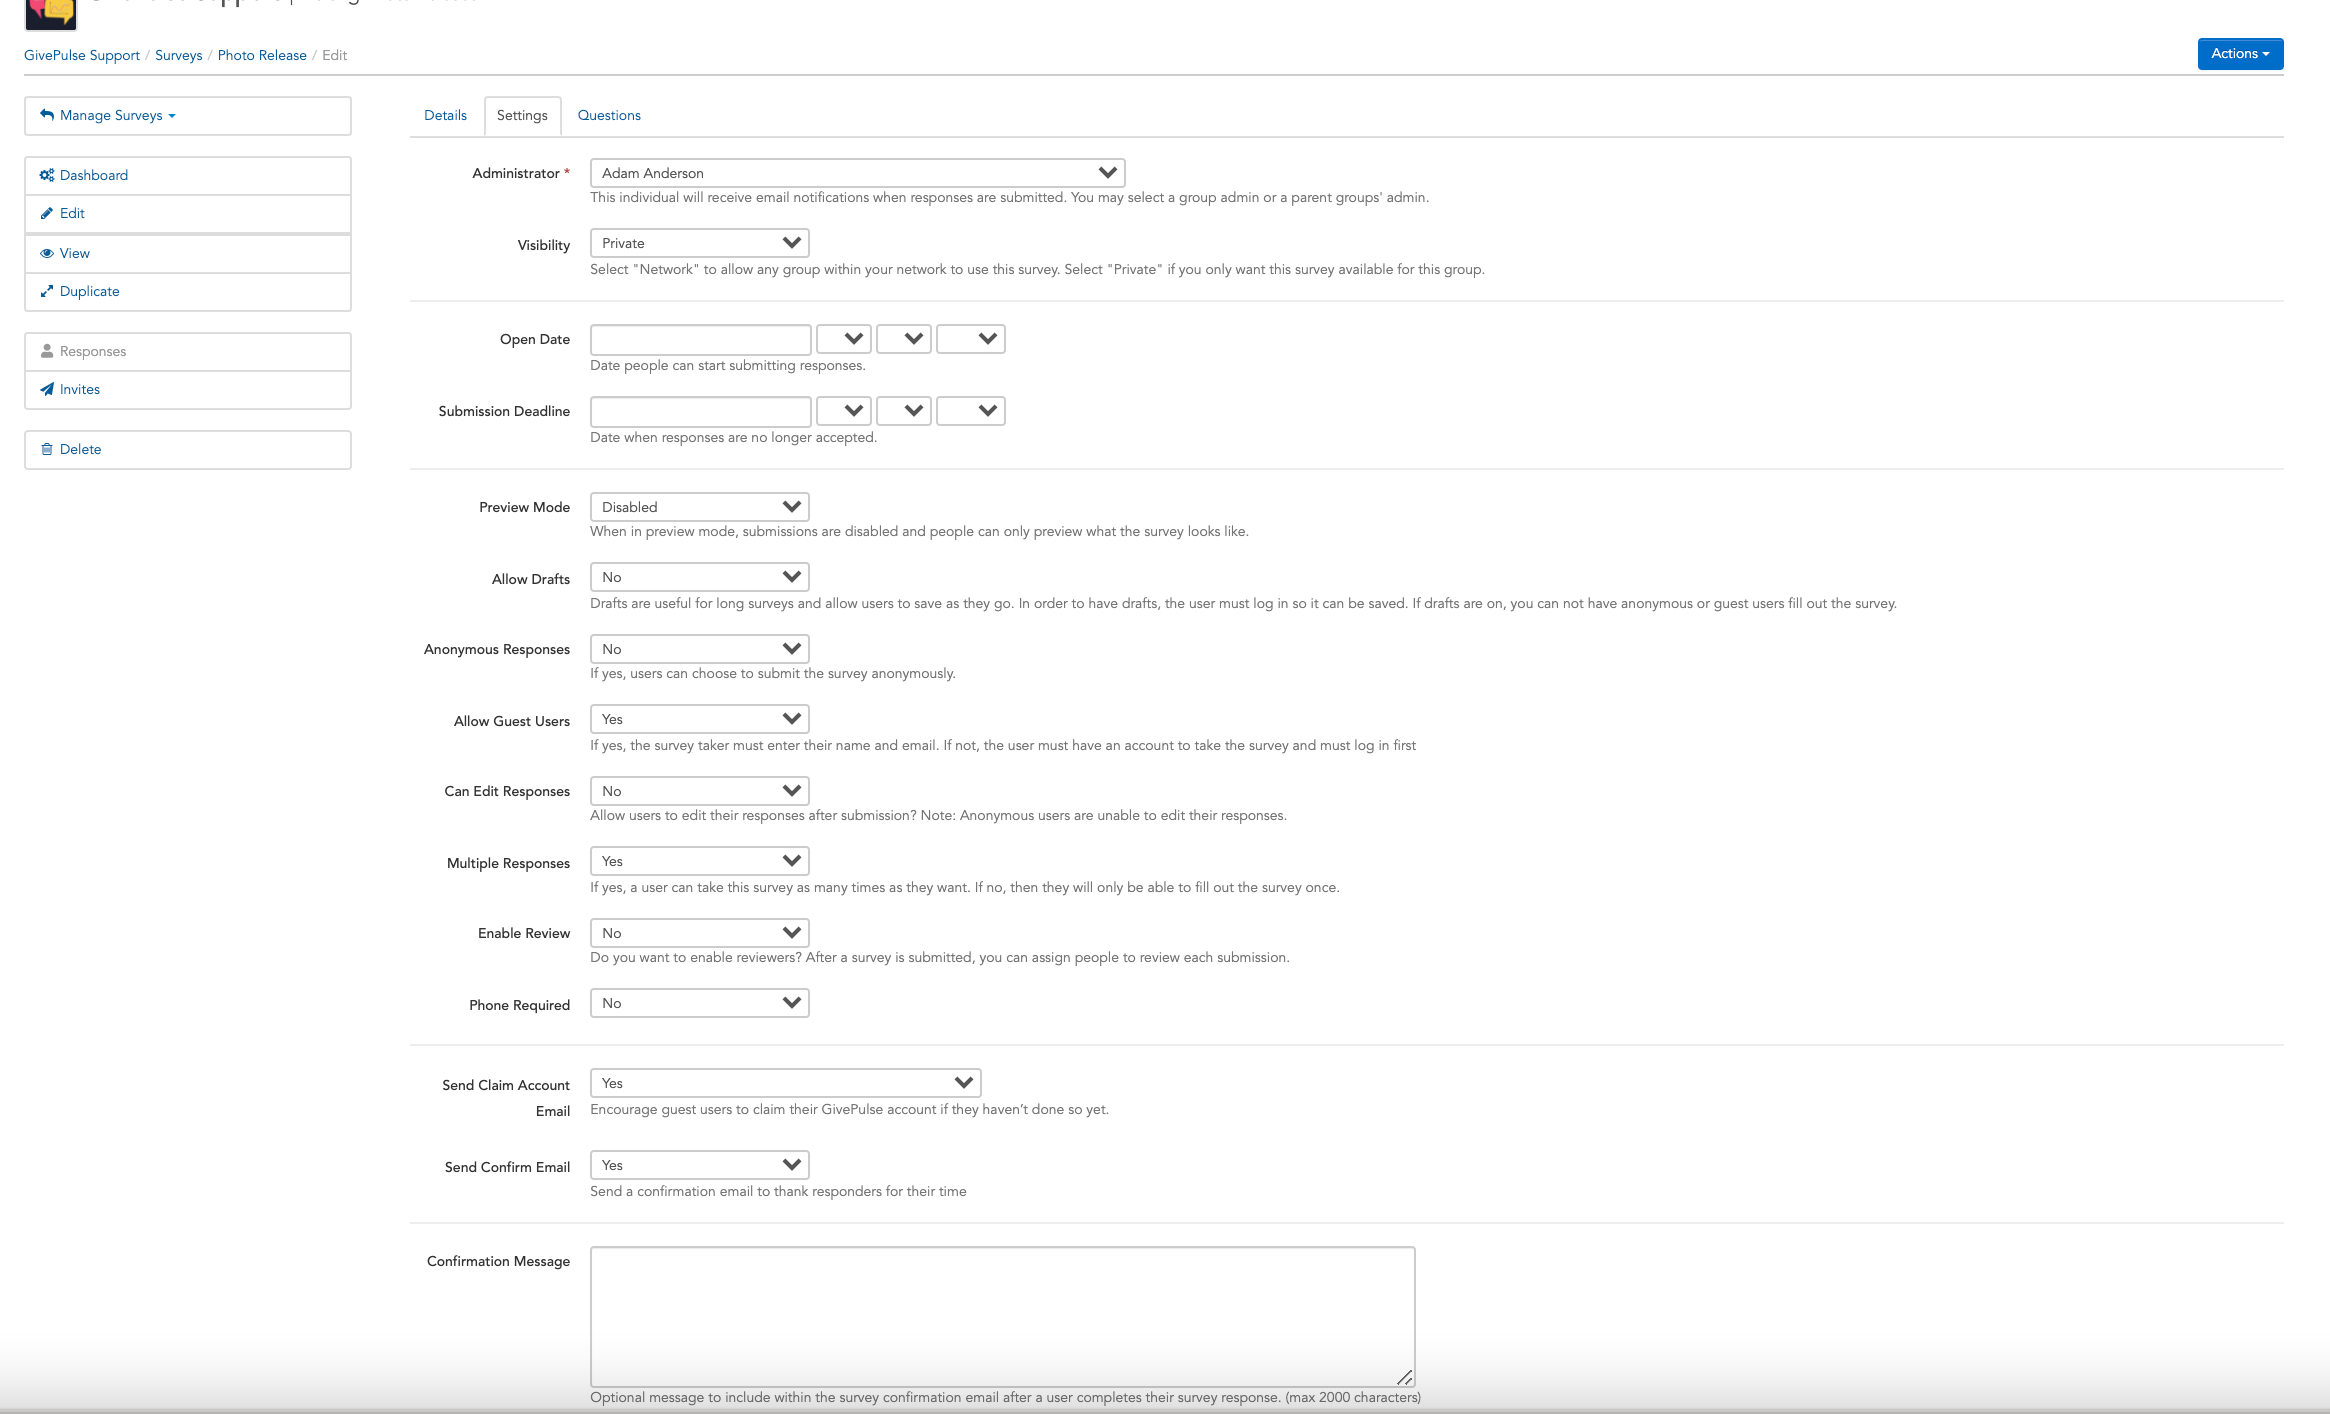Open the first time dropdown for Open Date

tap(844, 339)
